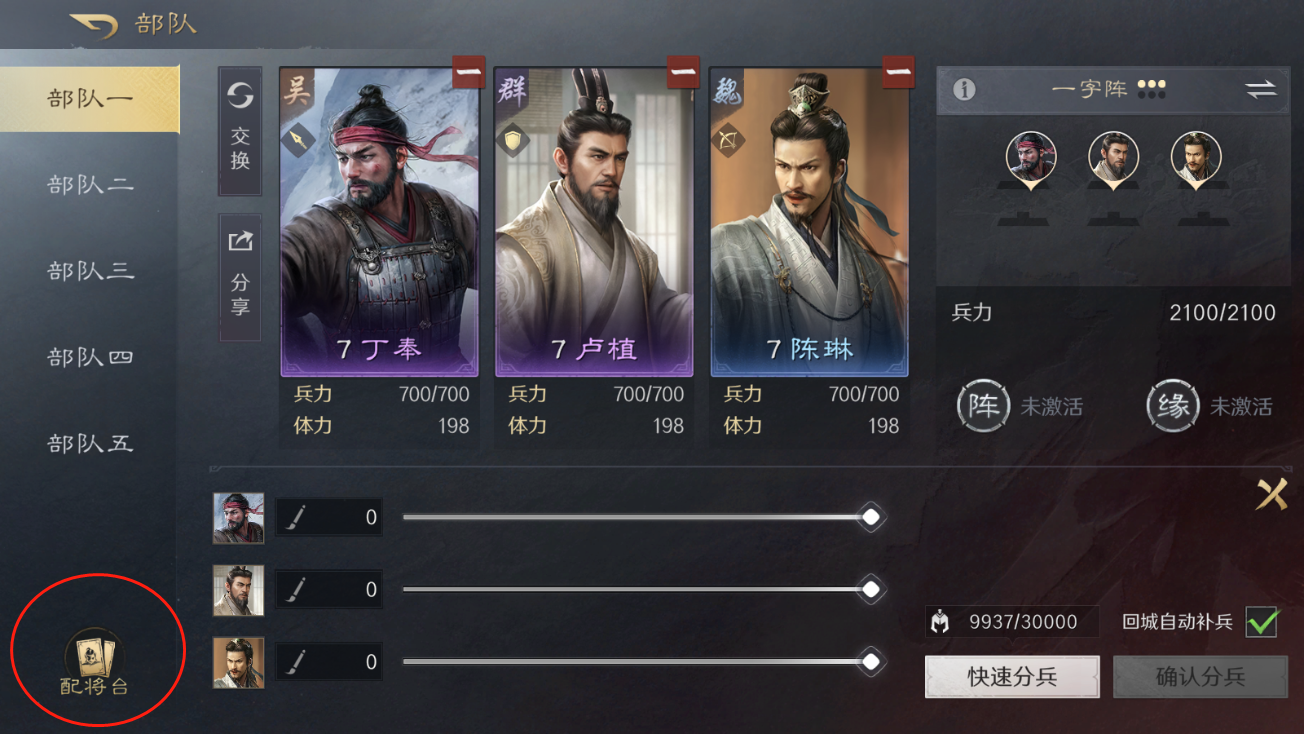The height and width of the screenshot is (734, 1304).
Task: Remove 陈琳 using red minus button
Action: click(899, 72)
